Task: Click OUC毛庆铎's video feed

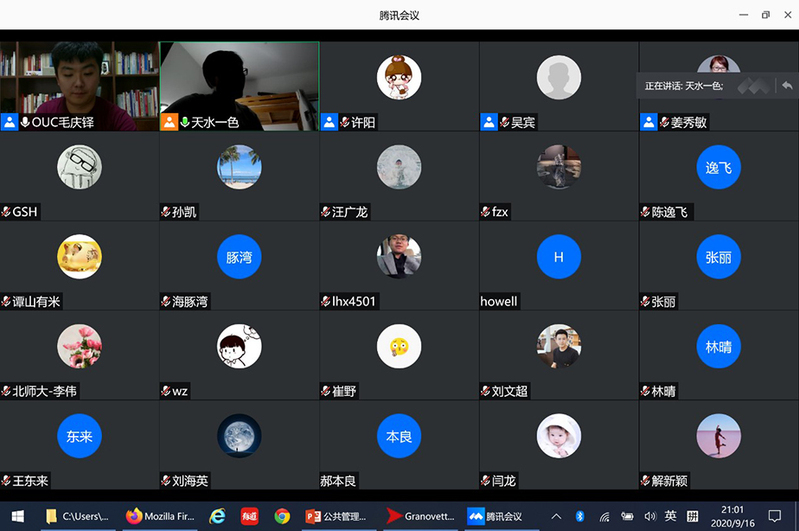Action: [79, 78]
